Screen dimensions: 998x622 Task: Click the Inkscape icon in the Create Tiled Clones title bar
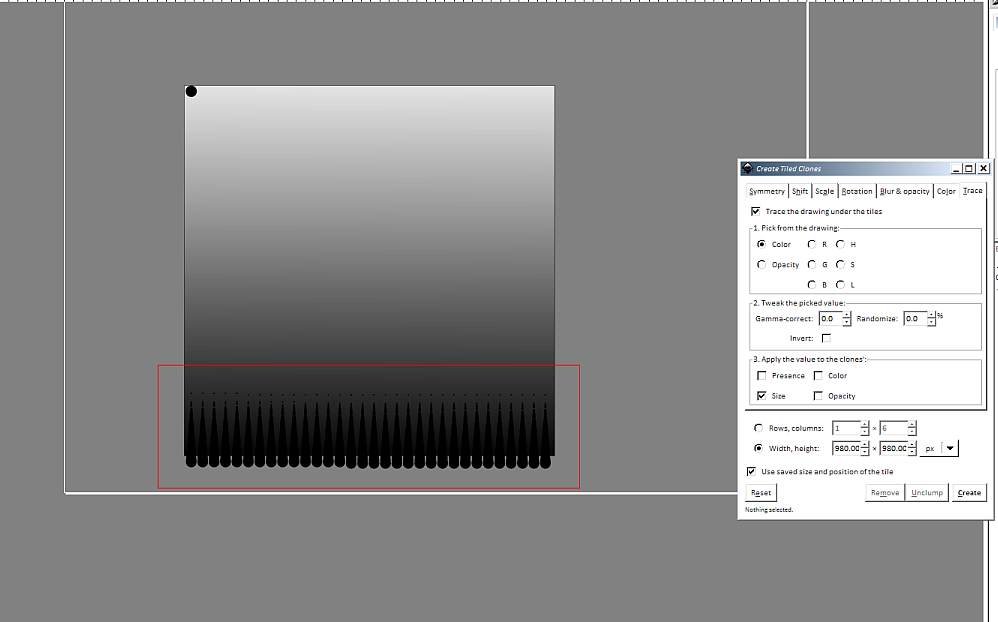pyautogui.click(x=748, y=169)
